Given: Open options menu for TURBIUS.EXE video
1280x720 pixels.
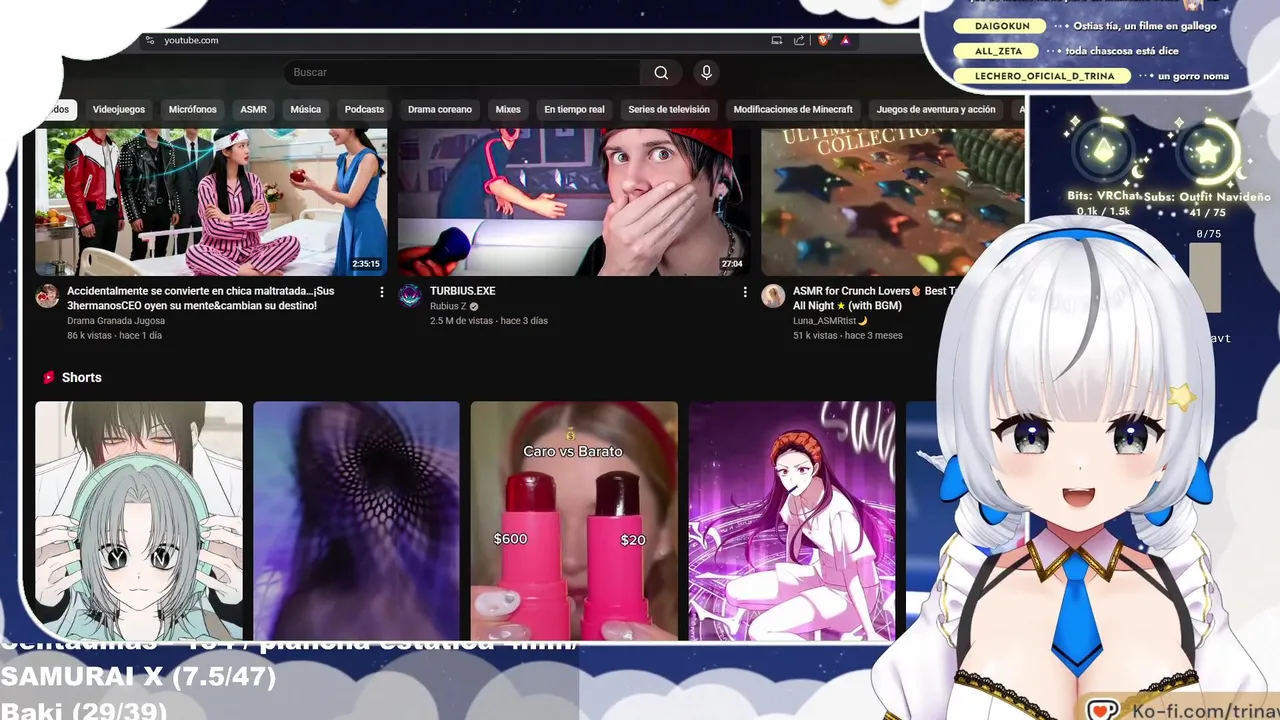Looking at the screenshot, I should click(x=744, y=292).
